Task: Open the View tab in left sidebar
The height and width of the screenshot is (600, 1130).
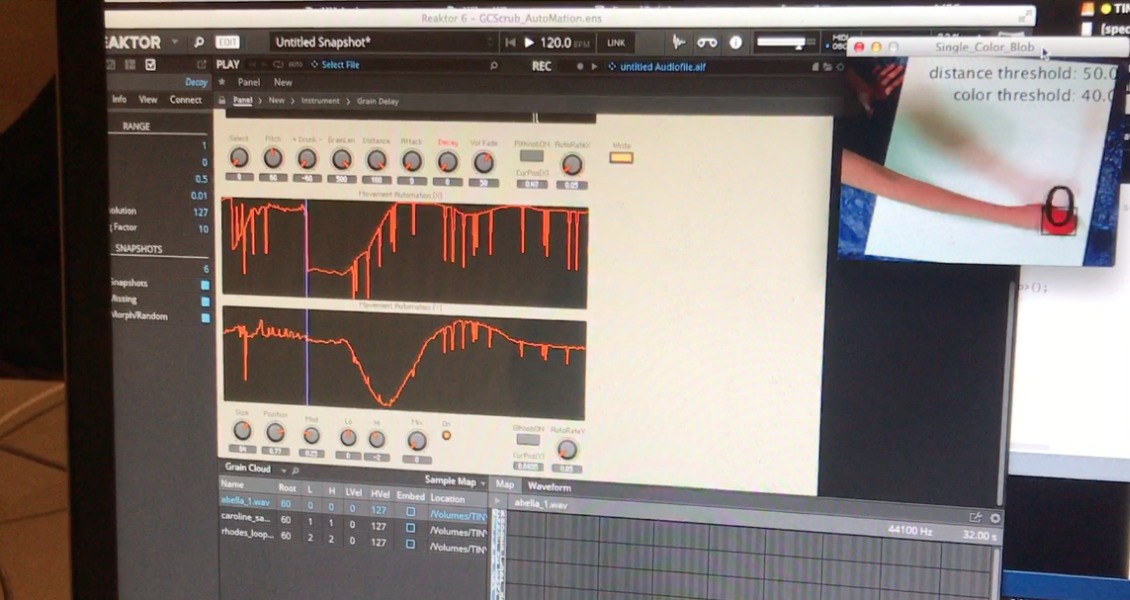Action: 148,99
